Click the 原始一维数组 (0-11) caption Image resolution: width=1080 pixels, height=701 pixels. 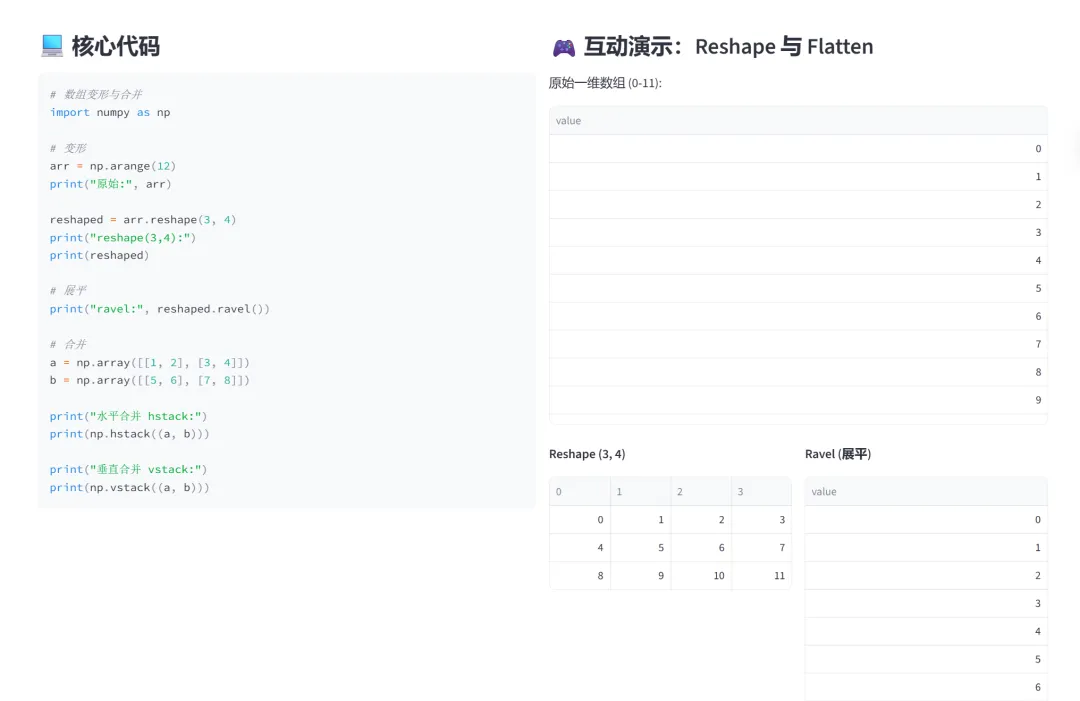point(605,83)
